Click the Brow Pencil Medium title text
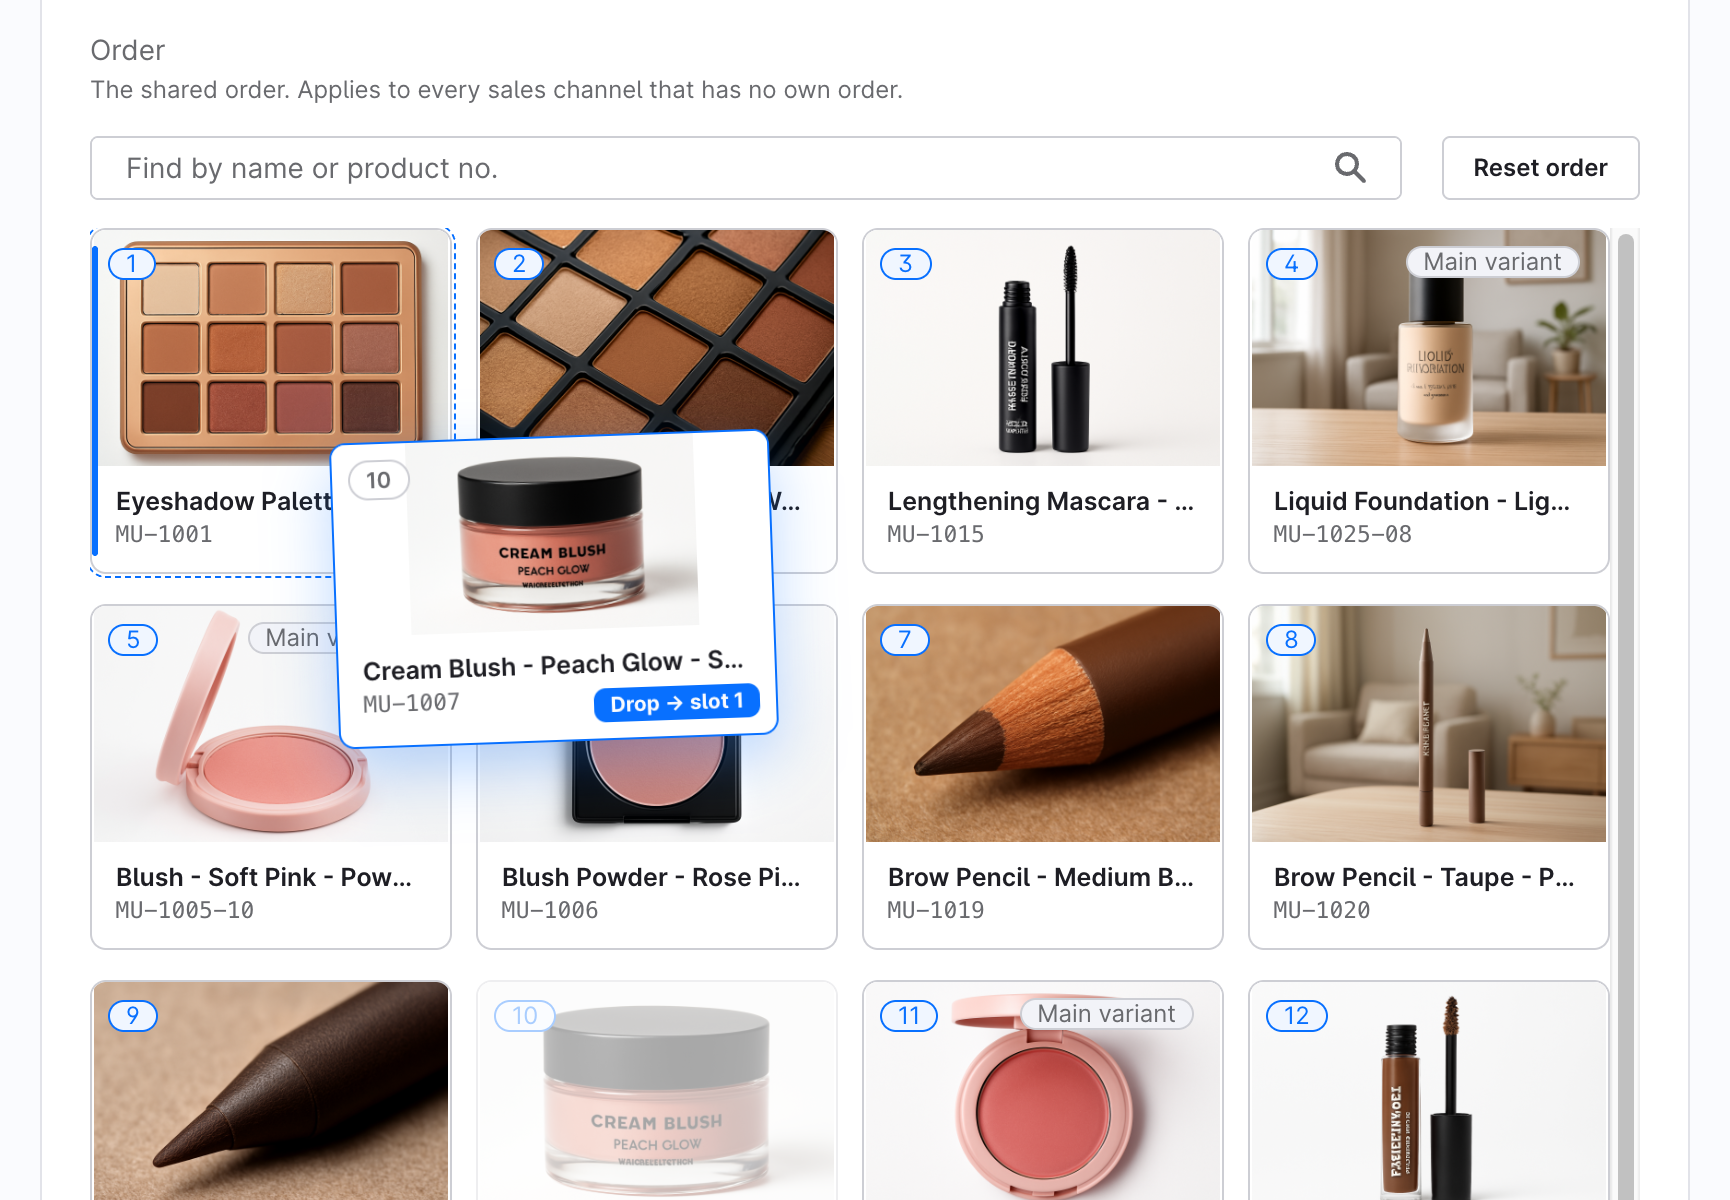The height and width of the screenshot is (1200, 1730). [1041, 877]
